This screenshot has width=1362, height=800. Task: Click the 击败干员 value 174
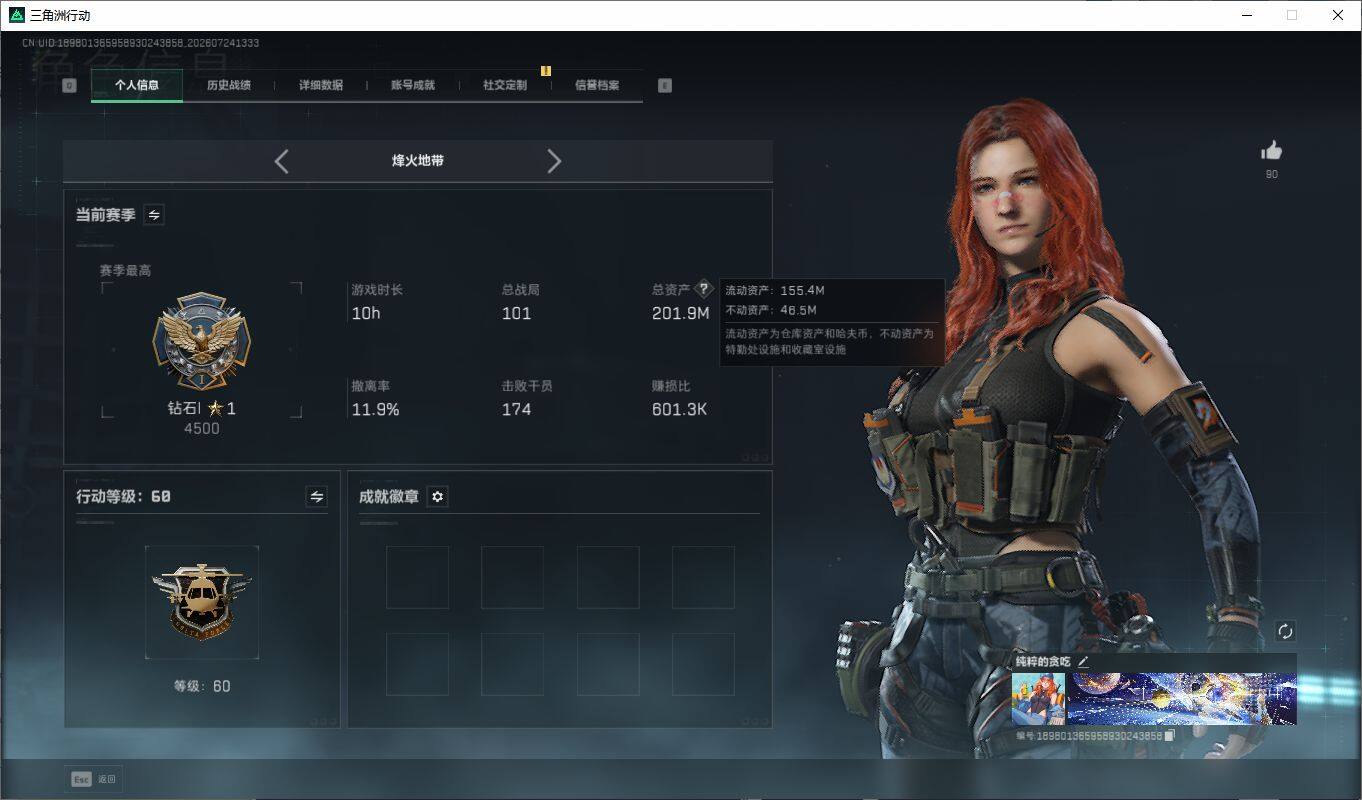tap(516, 409)
